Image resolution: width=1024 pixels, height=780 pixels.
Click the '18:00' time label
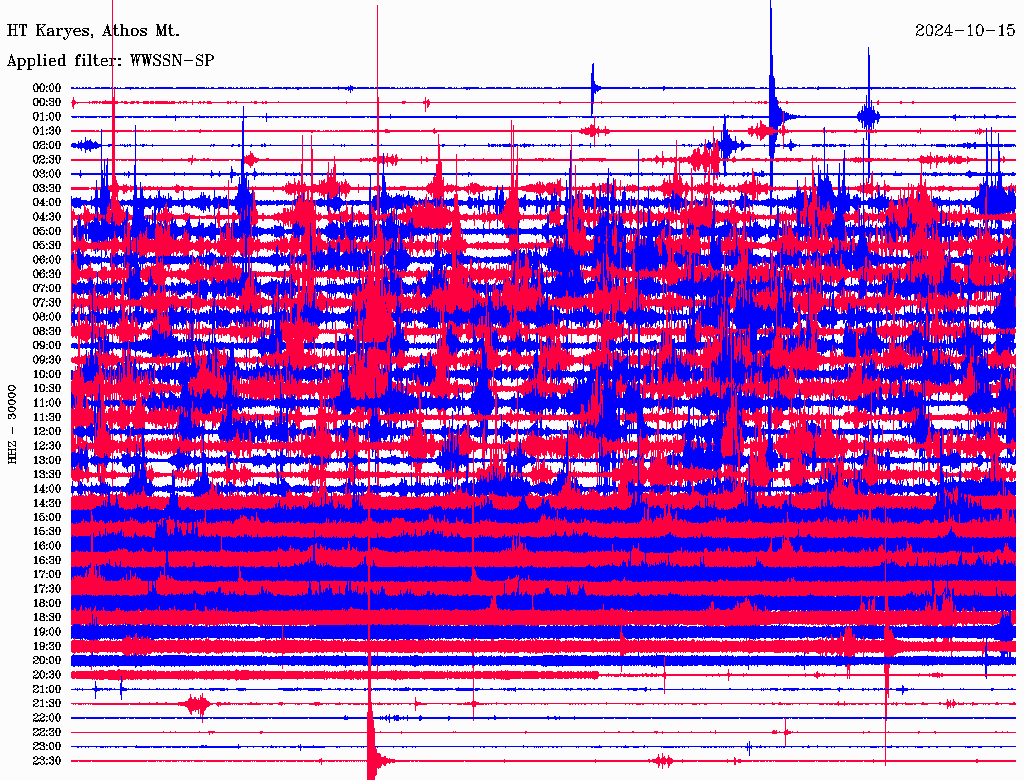click(x=47, y=604)
